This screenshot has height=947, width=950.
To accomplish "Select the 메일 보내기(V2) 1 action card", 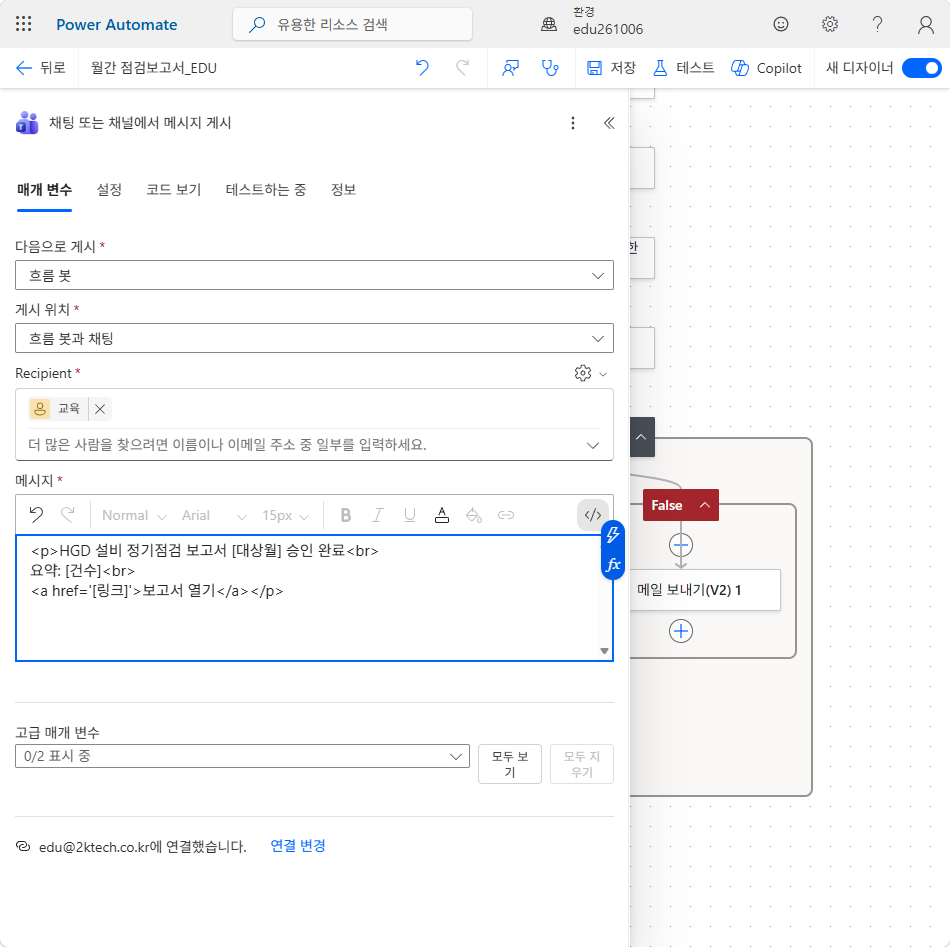I will pyautogui.click(x=705, y=590).
